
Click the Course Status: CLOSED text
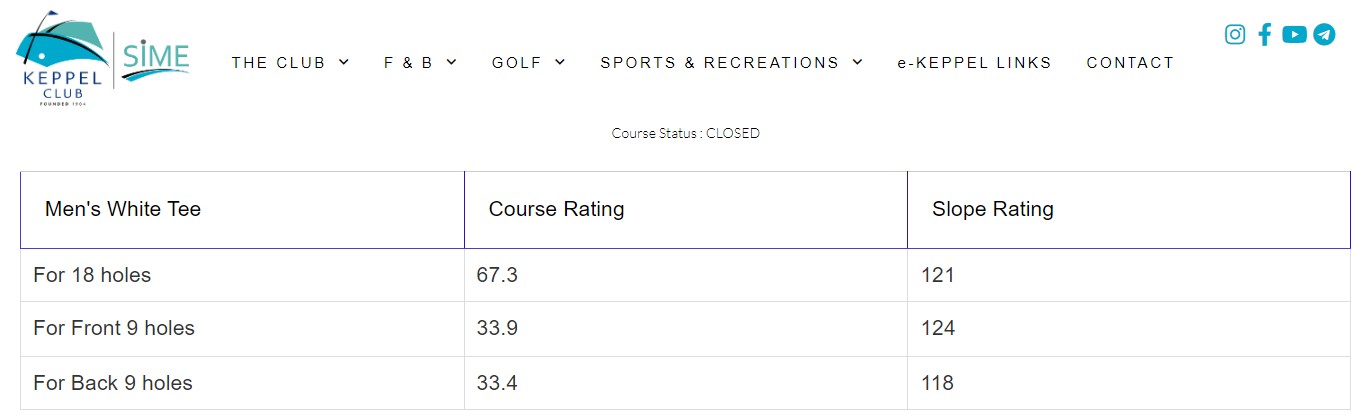[686, 133]
